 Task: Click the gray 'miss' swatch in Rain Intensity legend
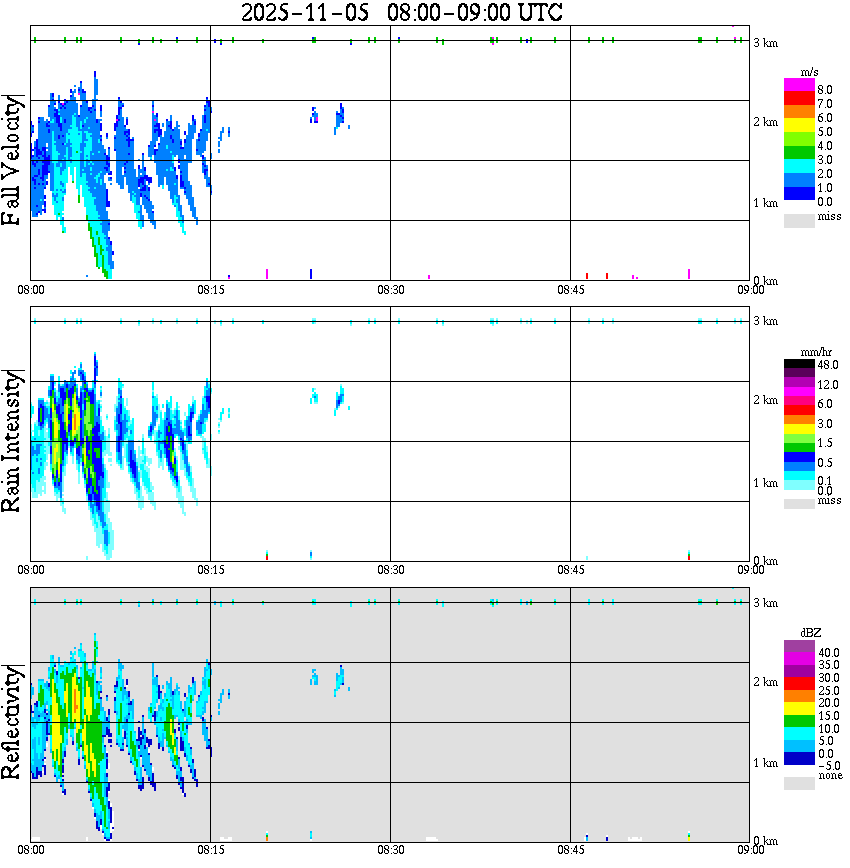click(799, 504)
